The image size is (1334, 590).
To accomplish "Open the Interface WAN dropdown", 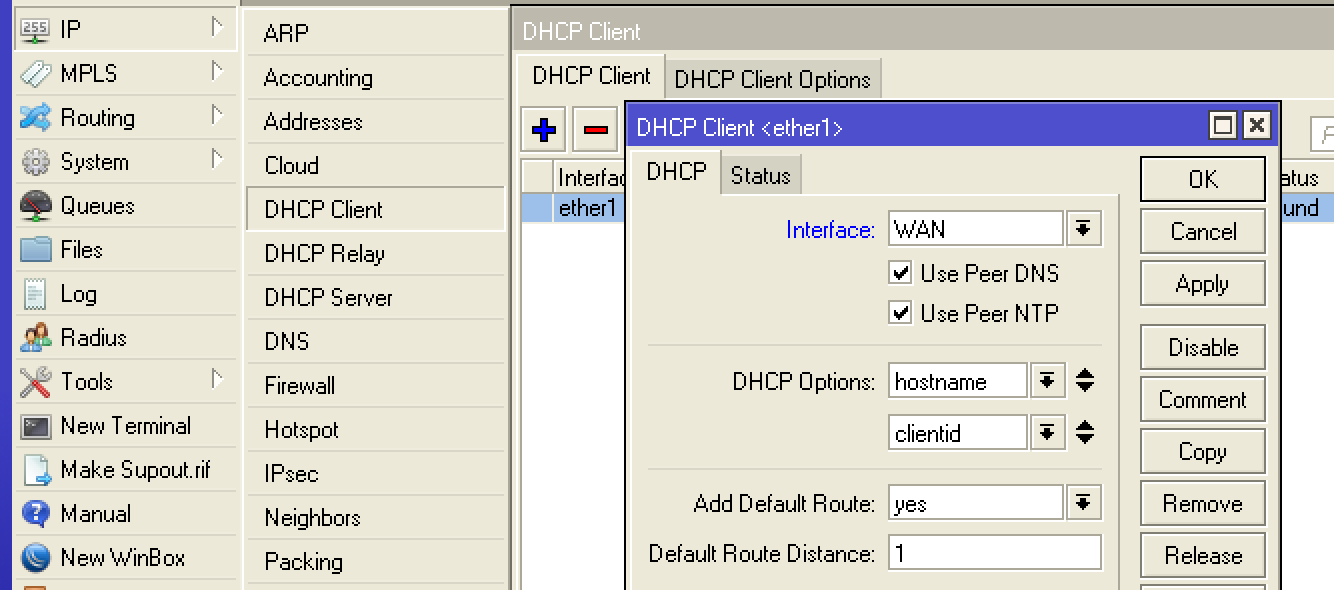I will pos(1083,229).
